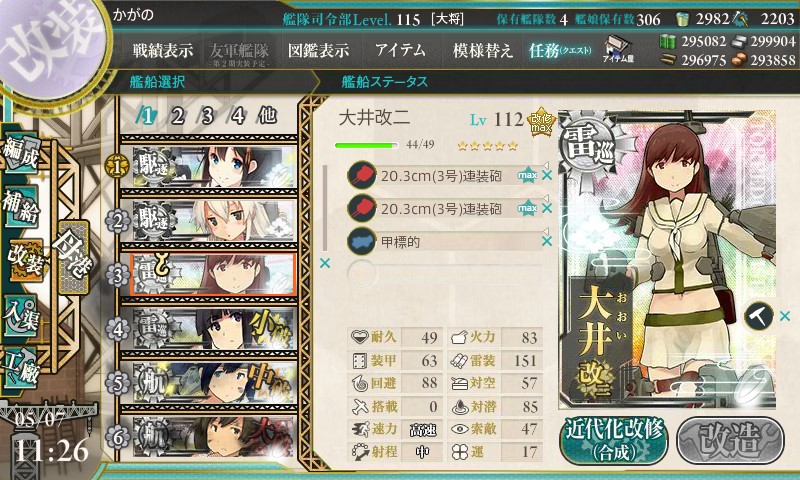Viewport: 800px width, 480px height.
Task: Switch to fleet tab 2
Action: [177, 116]
